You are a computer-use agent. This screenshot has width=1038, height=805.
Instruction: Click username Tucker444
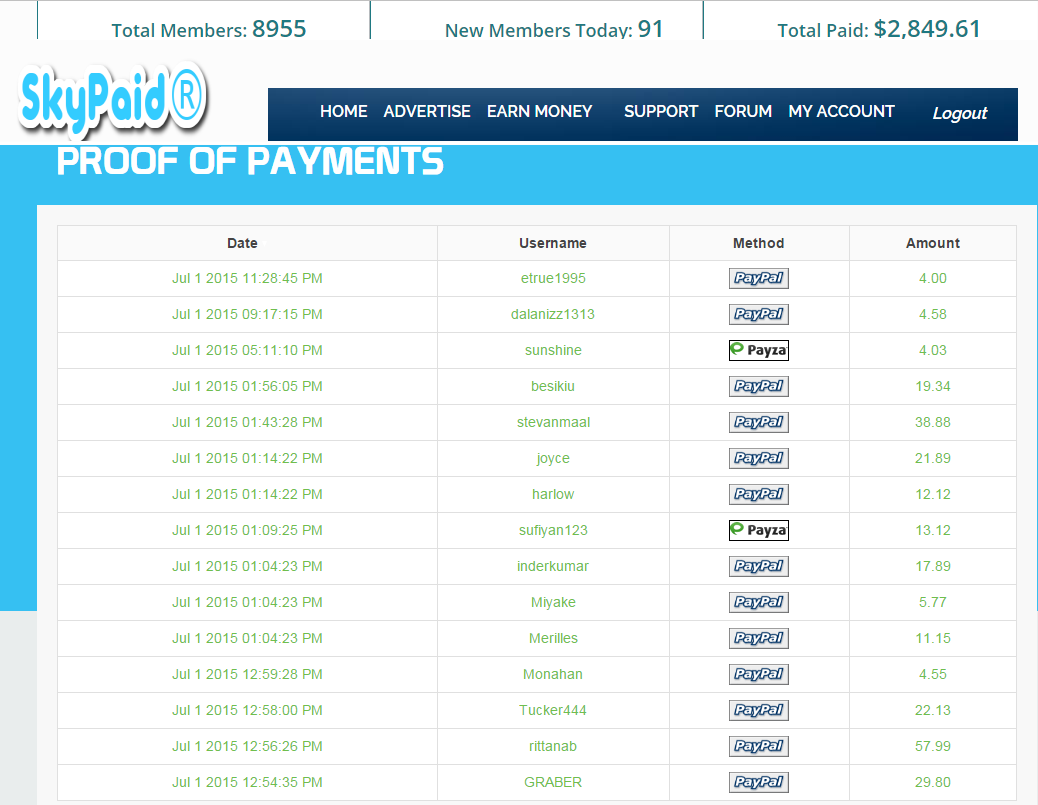553,710
